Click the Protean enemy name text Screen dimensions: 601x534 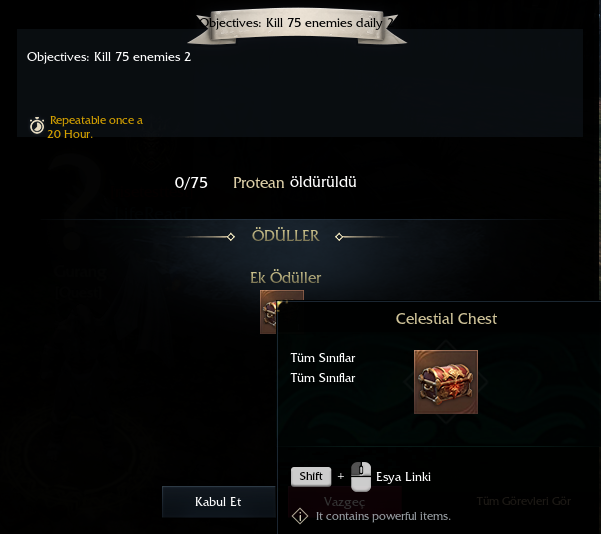[259, 183]
